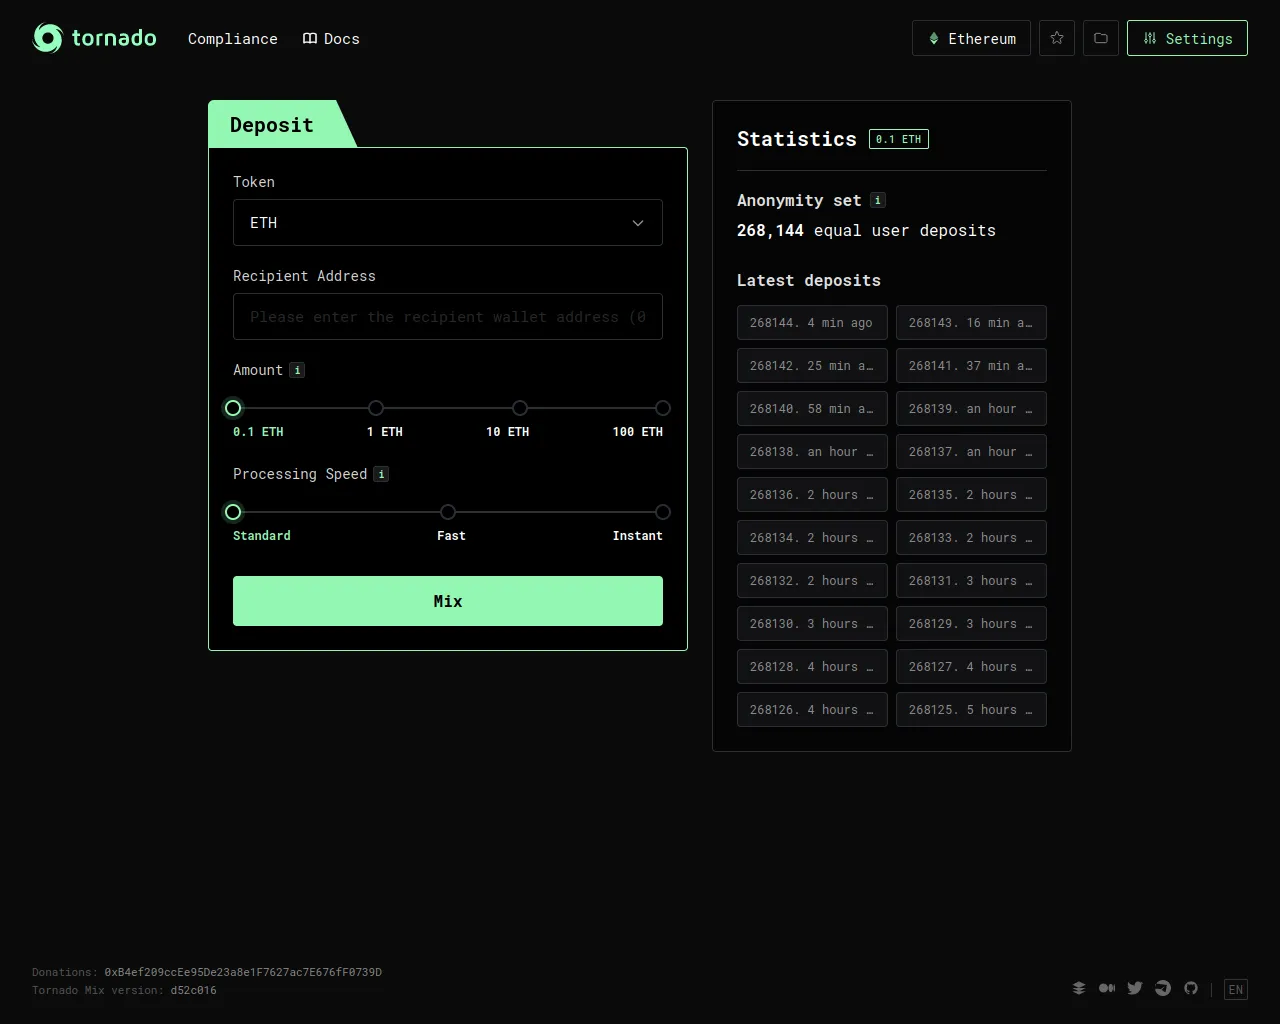
Task: Open the star favorites icon button
Action: pos(1057,38)
